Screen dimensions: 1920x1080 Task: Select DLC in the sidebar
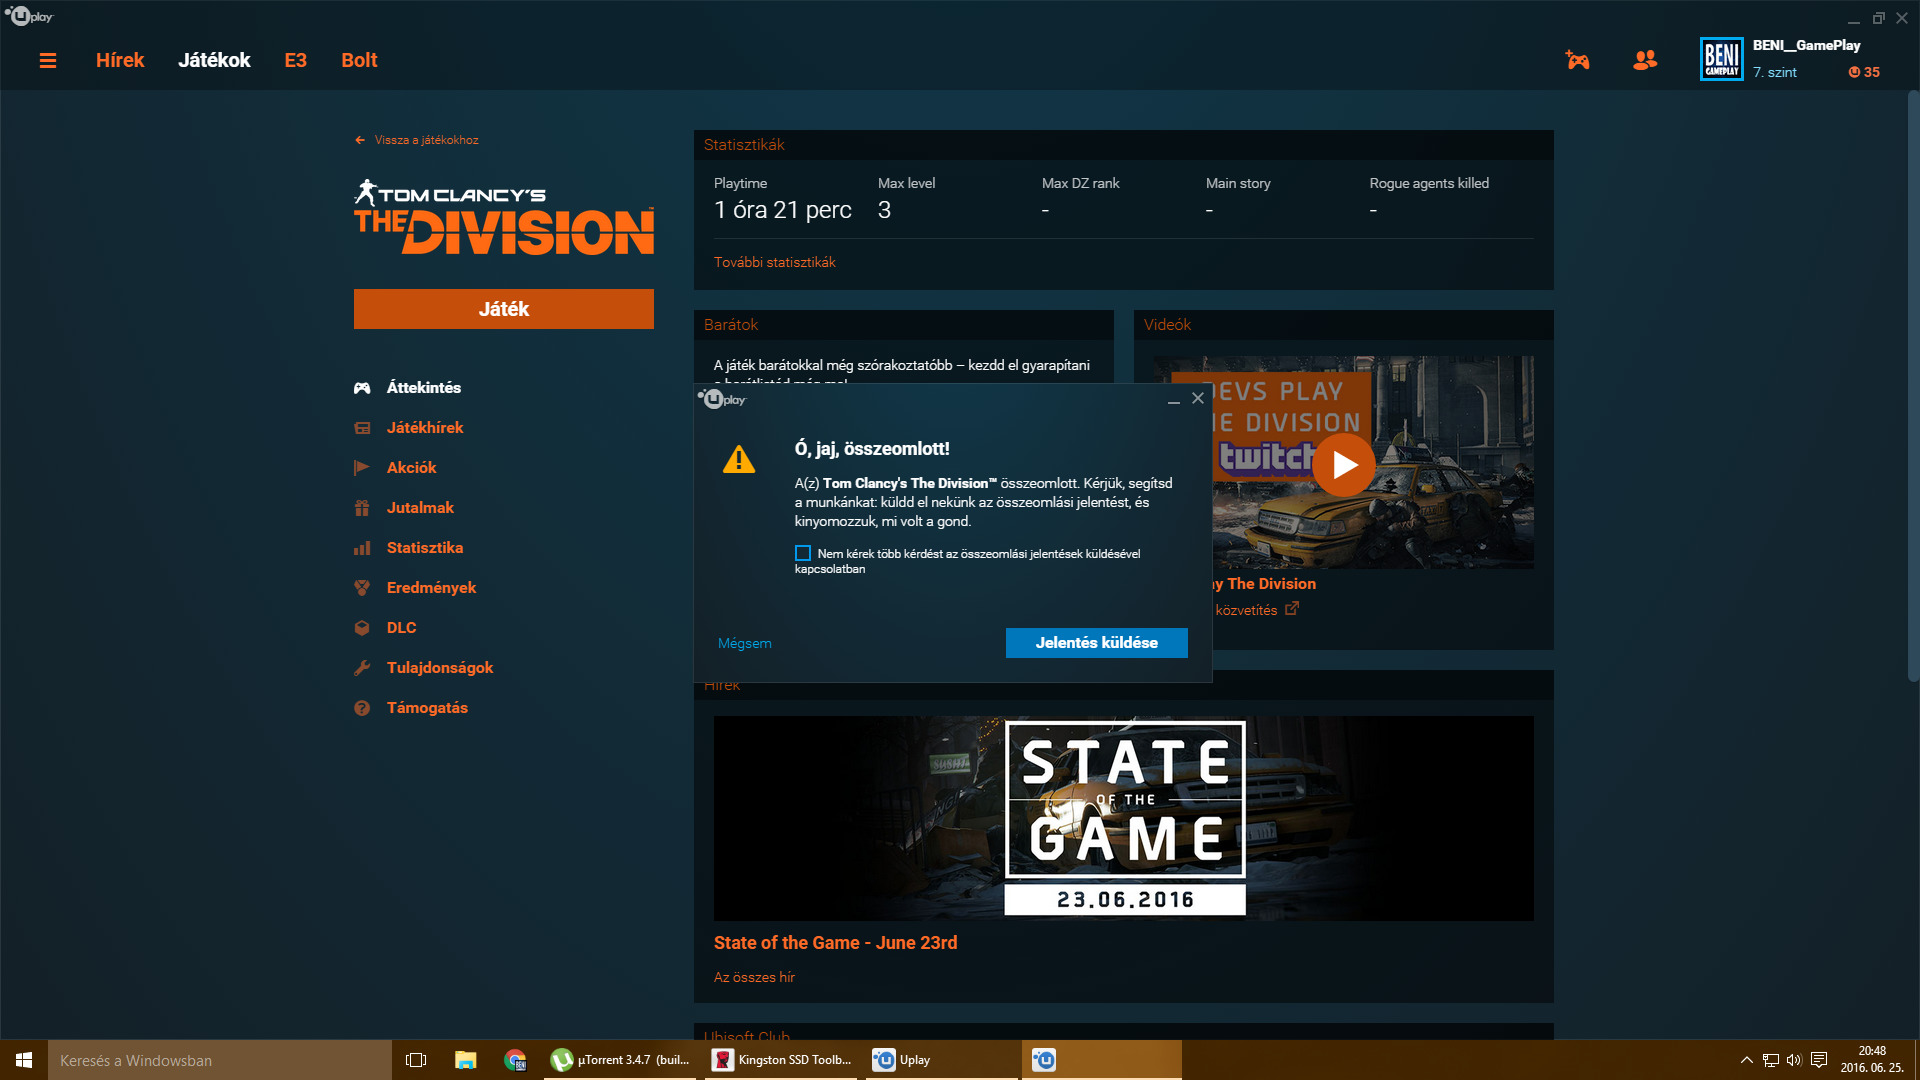pos(401,628)
